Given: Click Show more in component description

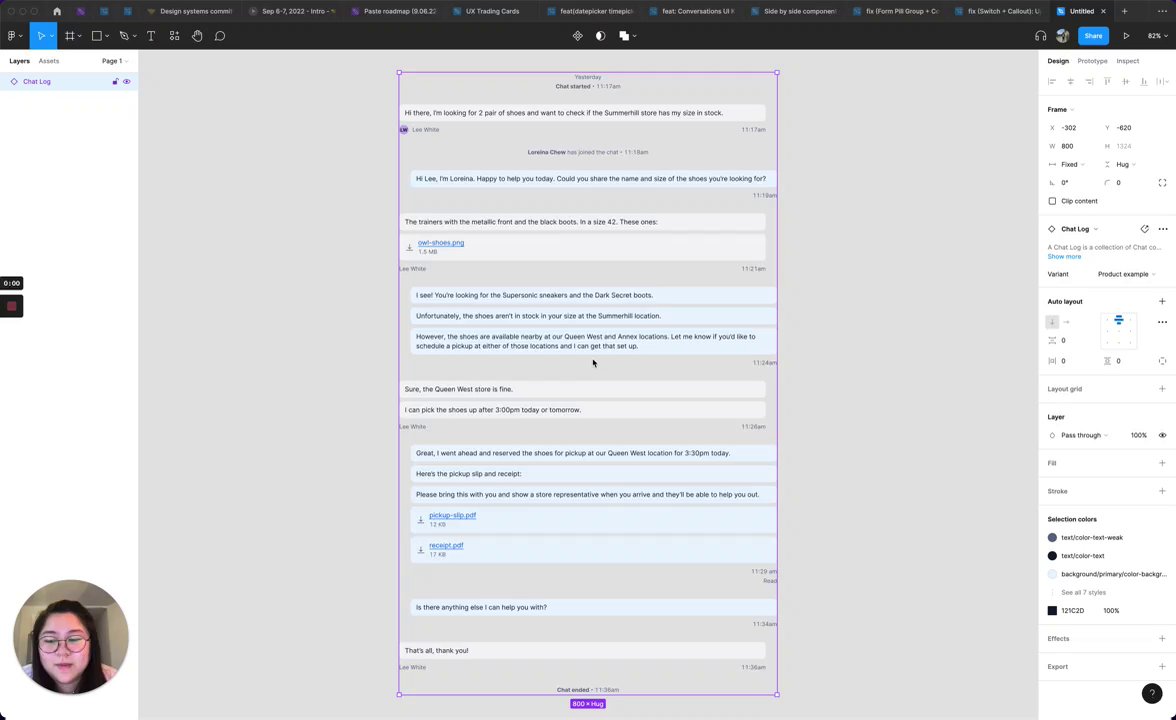Looking at the screenshot, I should point(1064,256).
